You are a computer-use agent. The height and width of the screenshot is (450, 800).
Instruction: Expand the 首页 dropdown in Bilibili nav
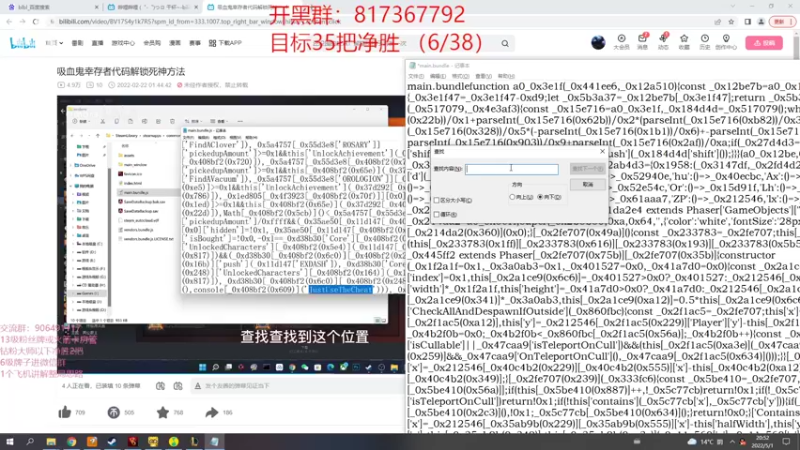[54, 43]
